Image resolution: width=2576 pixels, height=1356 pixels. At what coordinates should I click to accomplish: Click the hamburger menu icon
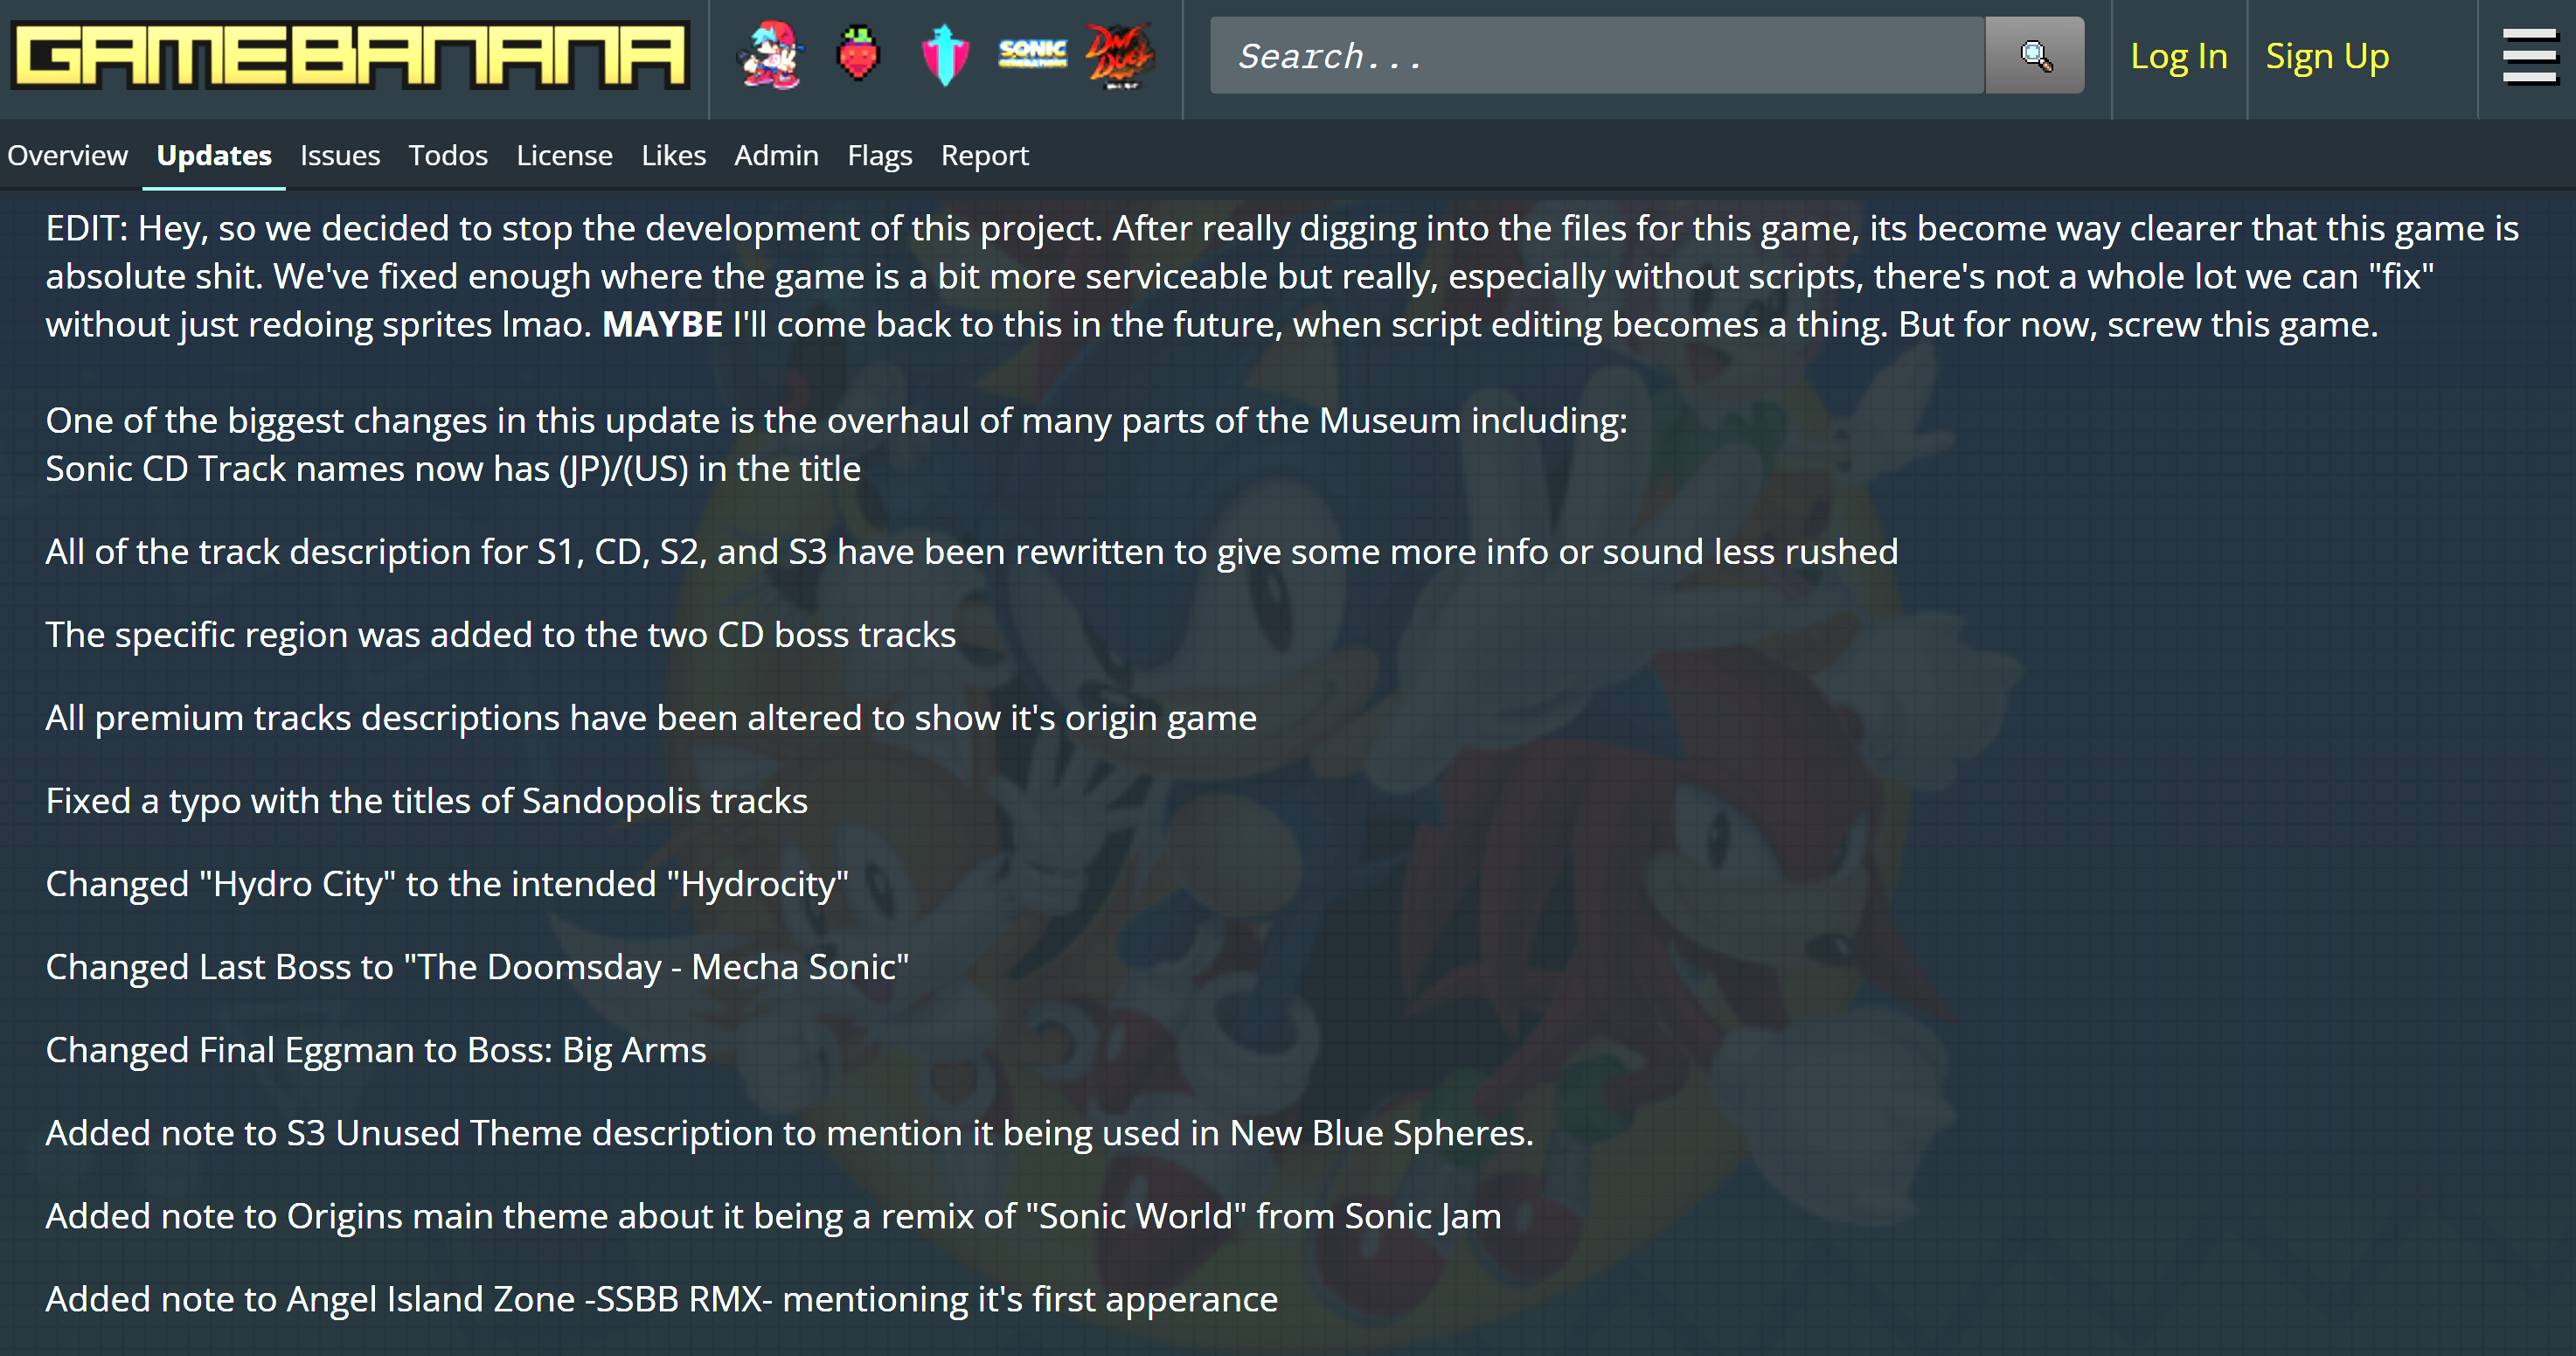(x=2528, y=56)
